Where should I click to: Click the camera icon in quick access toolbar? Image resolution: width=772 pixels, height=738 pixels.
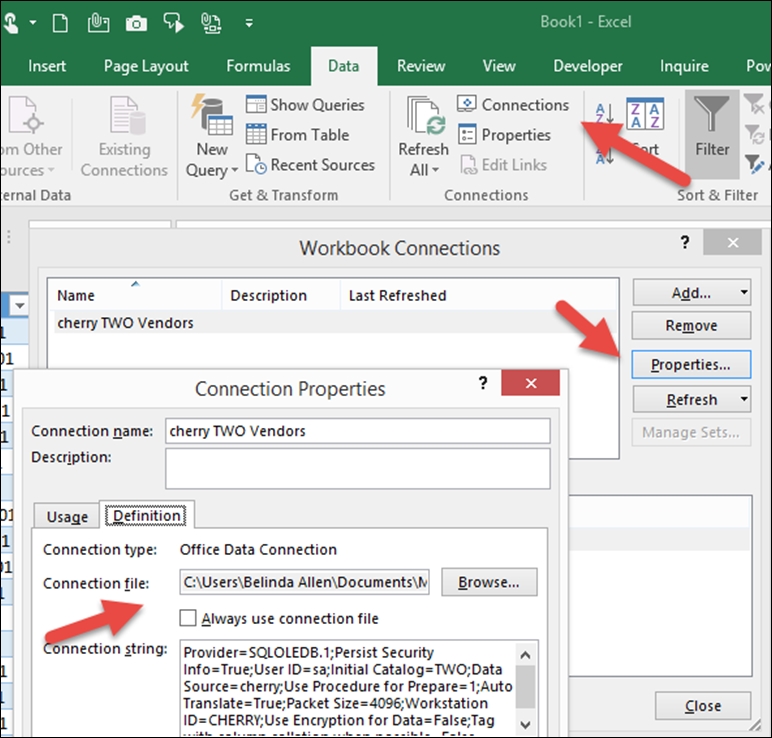(x=136, y=23)
